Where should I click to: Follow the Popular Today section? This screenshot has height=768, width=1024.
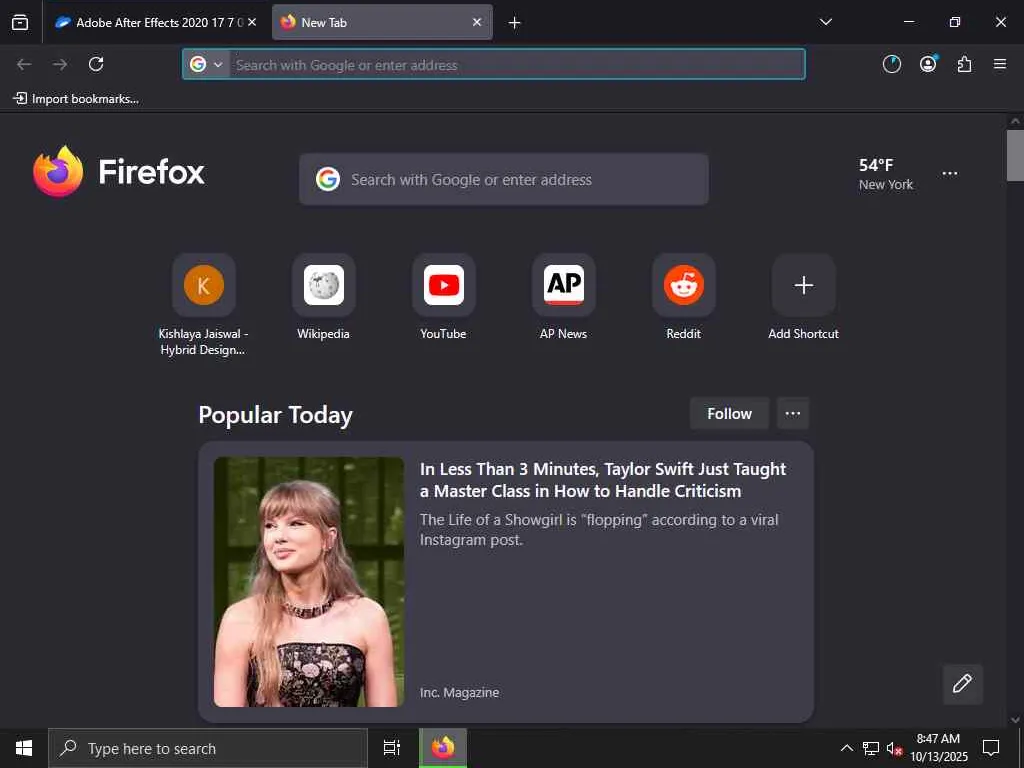729,413
